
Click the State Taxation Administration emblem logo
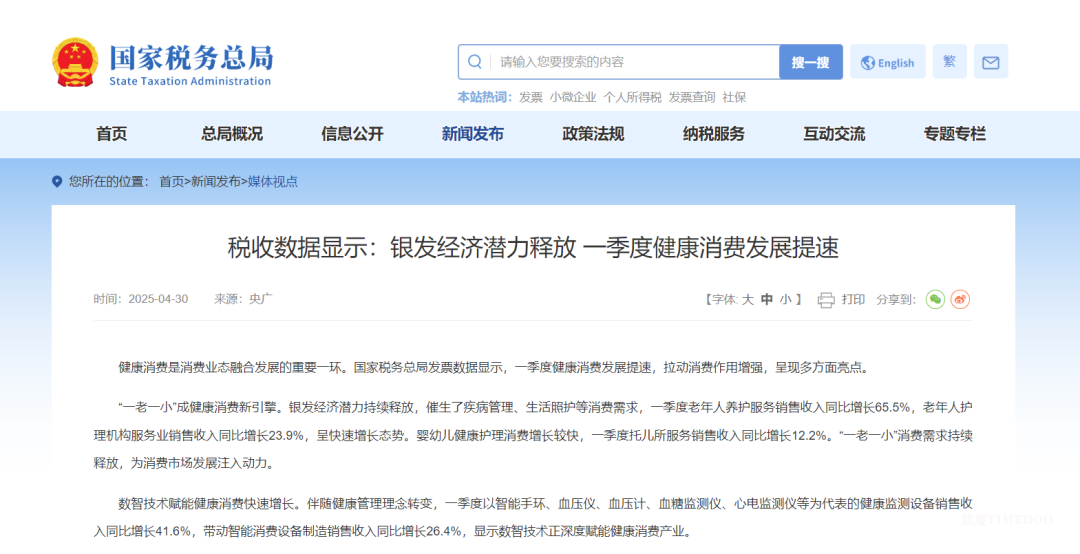click(x=75, y=62)
